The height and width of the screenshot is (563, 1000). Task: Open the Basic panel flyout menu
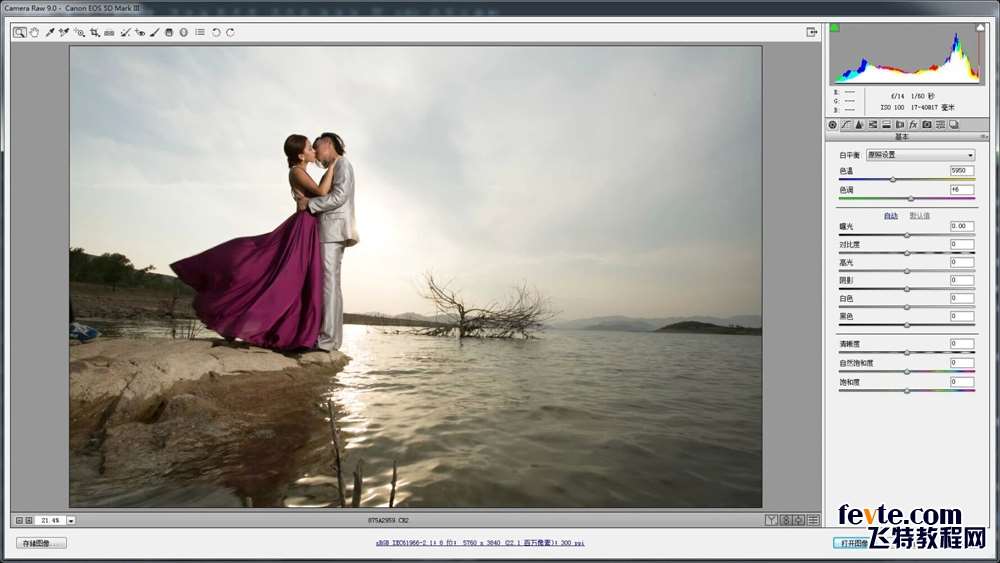tap(983, 136)
